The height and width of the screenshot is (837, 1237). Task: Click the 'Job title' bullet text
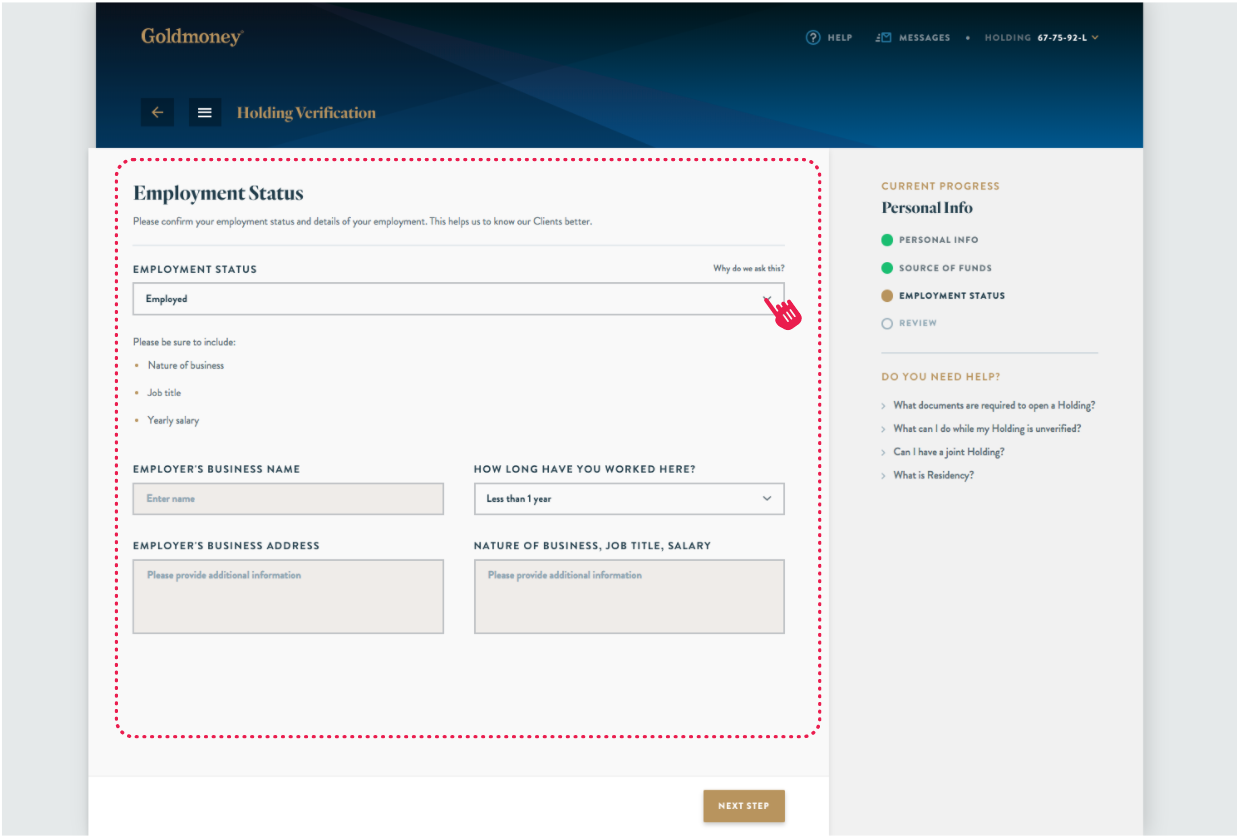[164, 393]
